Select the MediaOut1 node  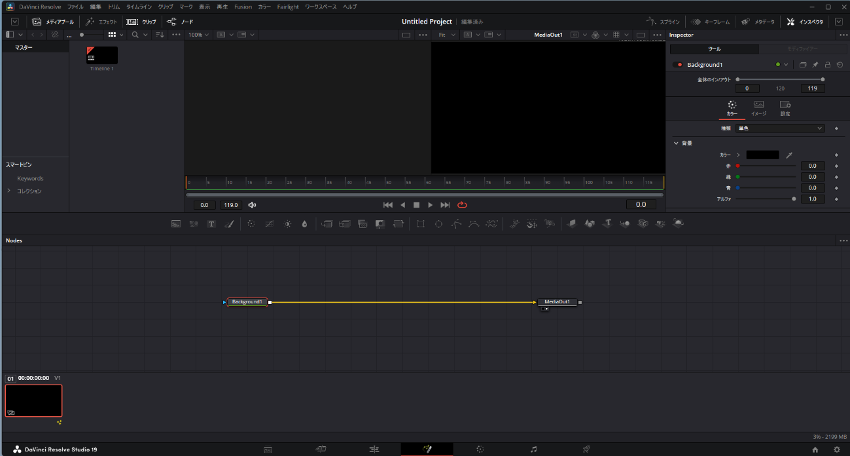(x=558, y=301)
